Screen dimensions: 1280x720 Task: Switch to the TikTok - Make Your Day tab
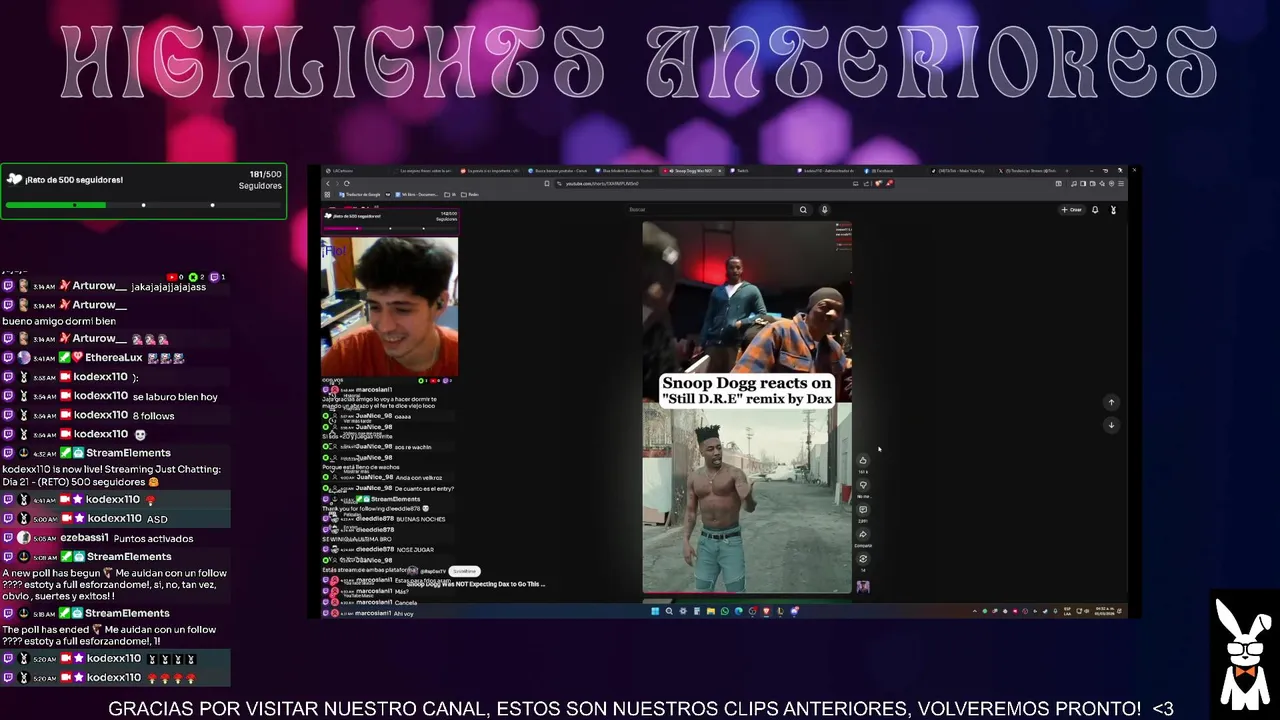(958, 171)
